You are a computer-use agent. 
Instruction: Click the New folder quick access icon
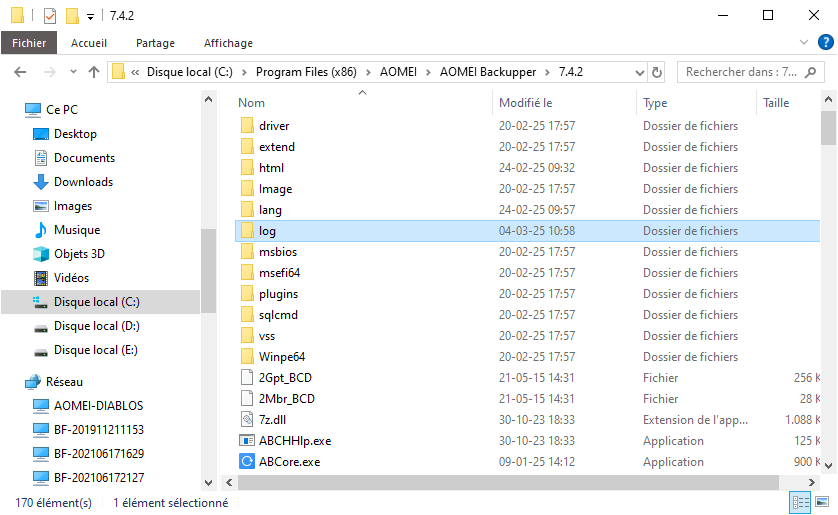coord(72,15)
